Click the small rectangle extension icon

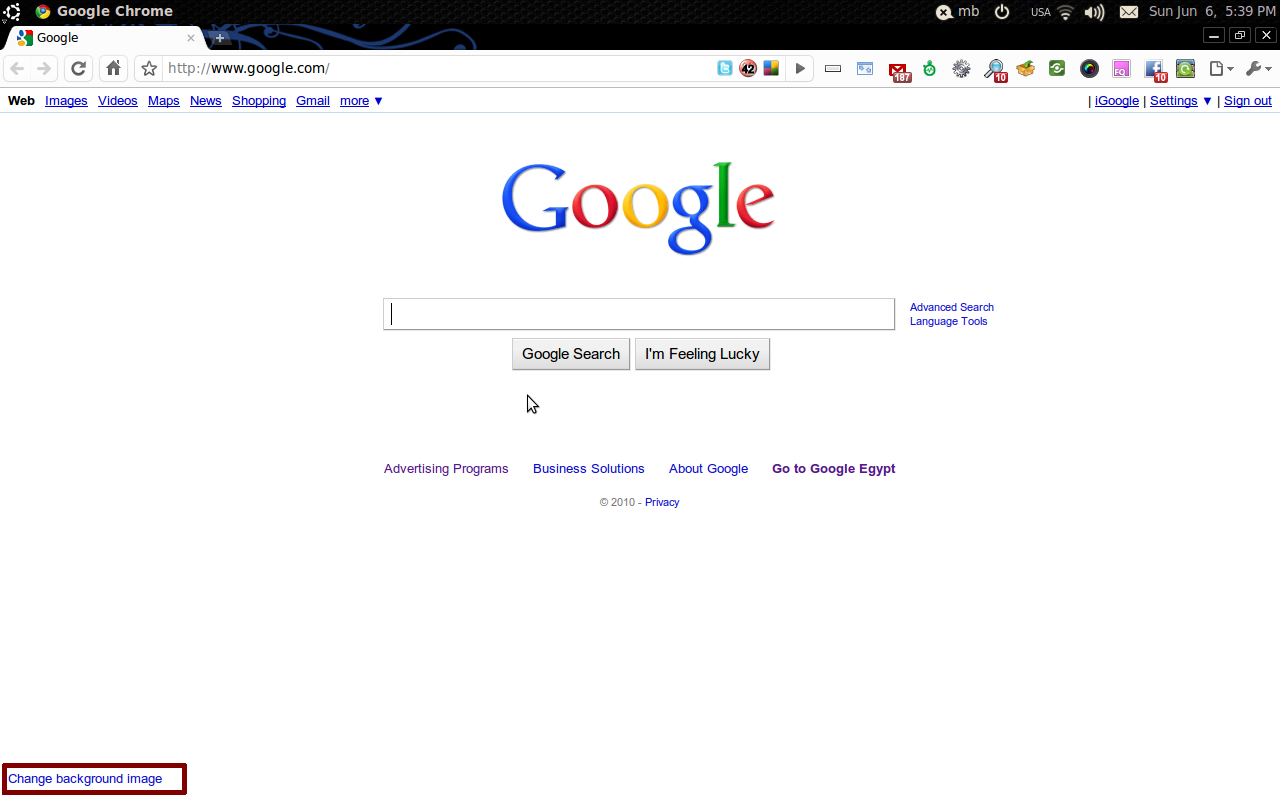[833, 69]
